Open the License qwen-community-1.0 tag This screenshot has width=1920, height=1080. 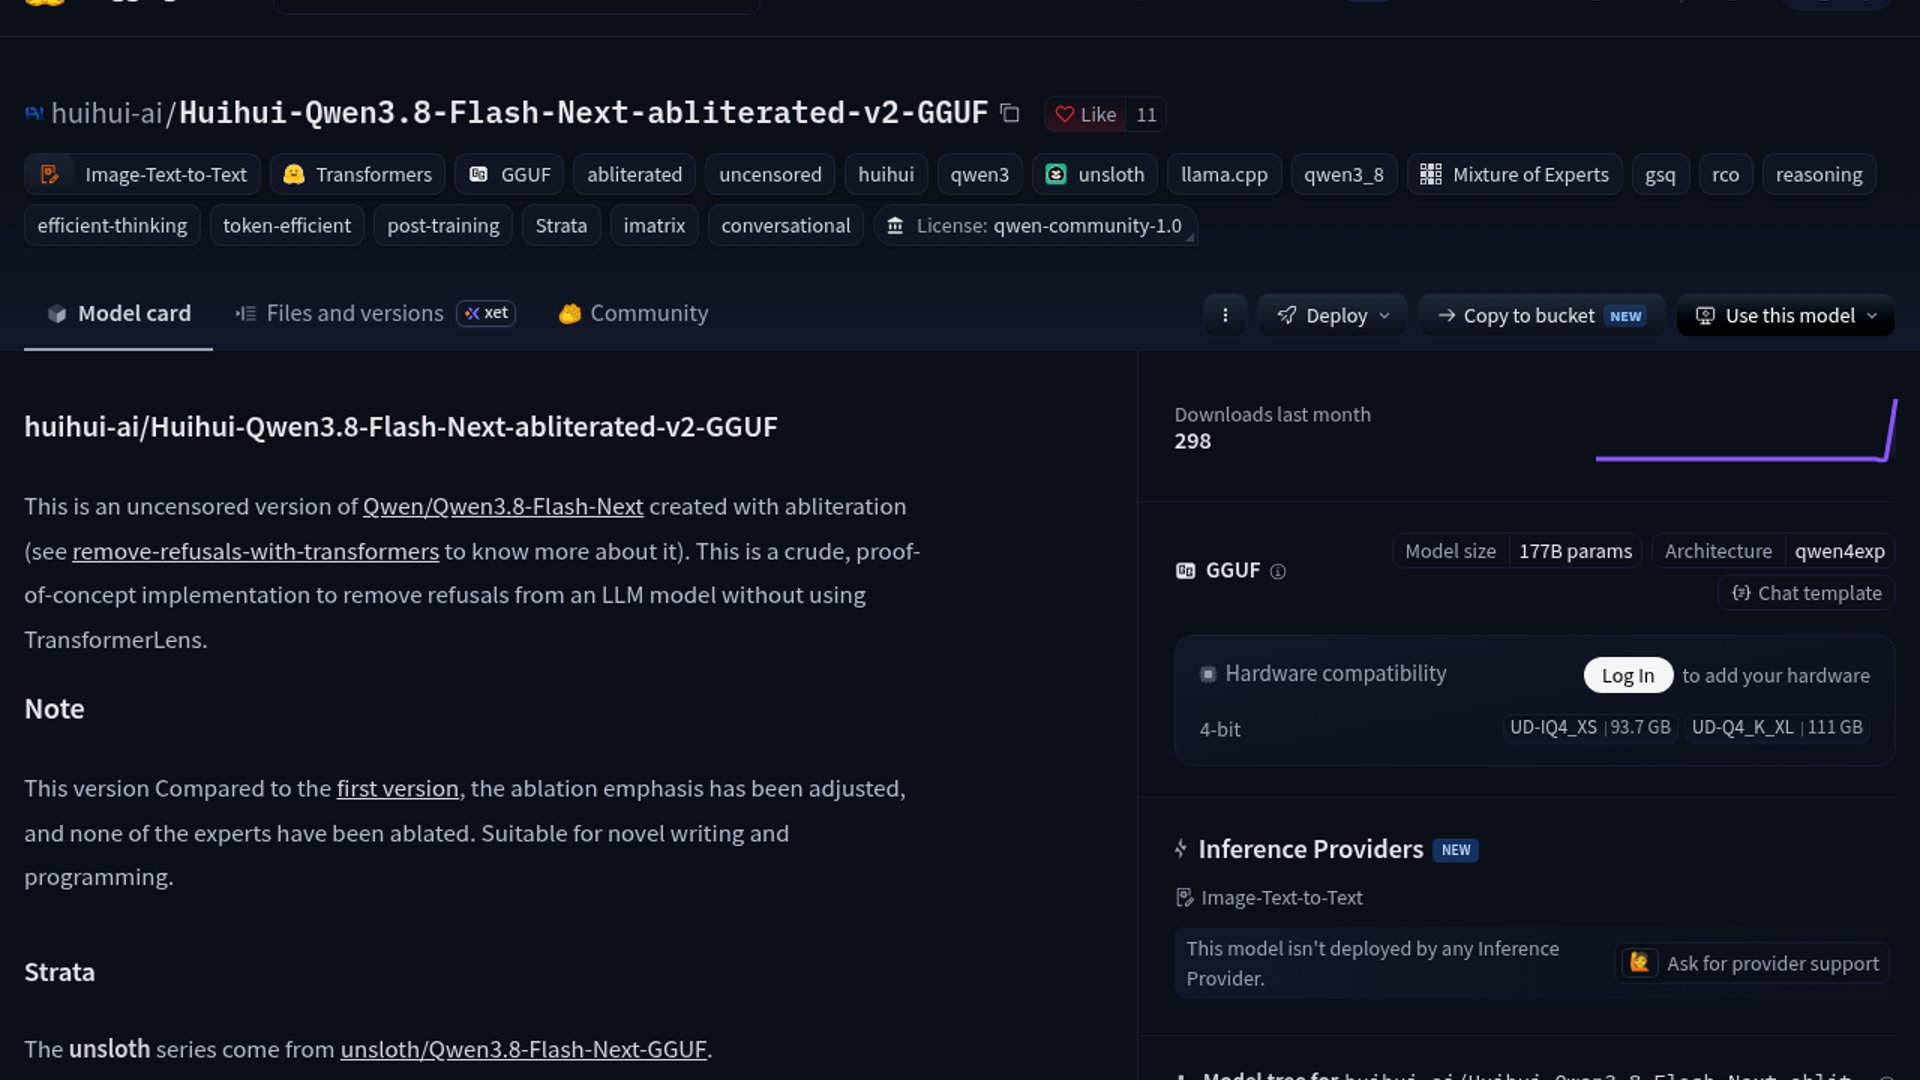[x=1035, y=225]
